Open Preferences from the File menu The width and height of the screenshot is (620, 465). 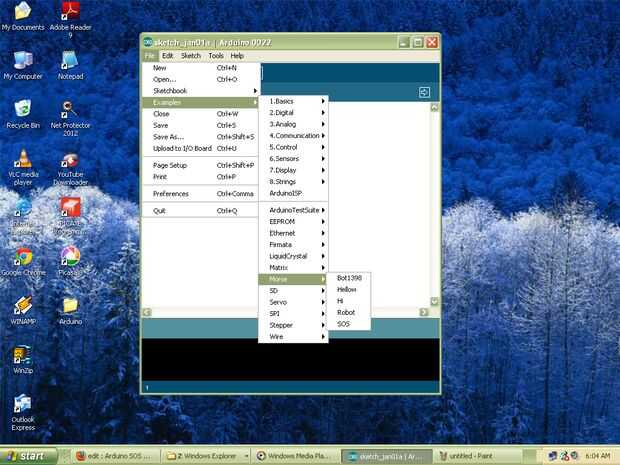[x=200, y=194]
